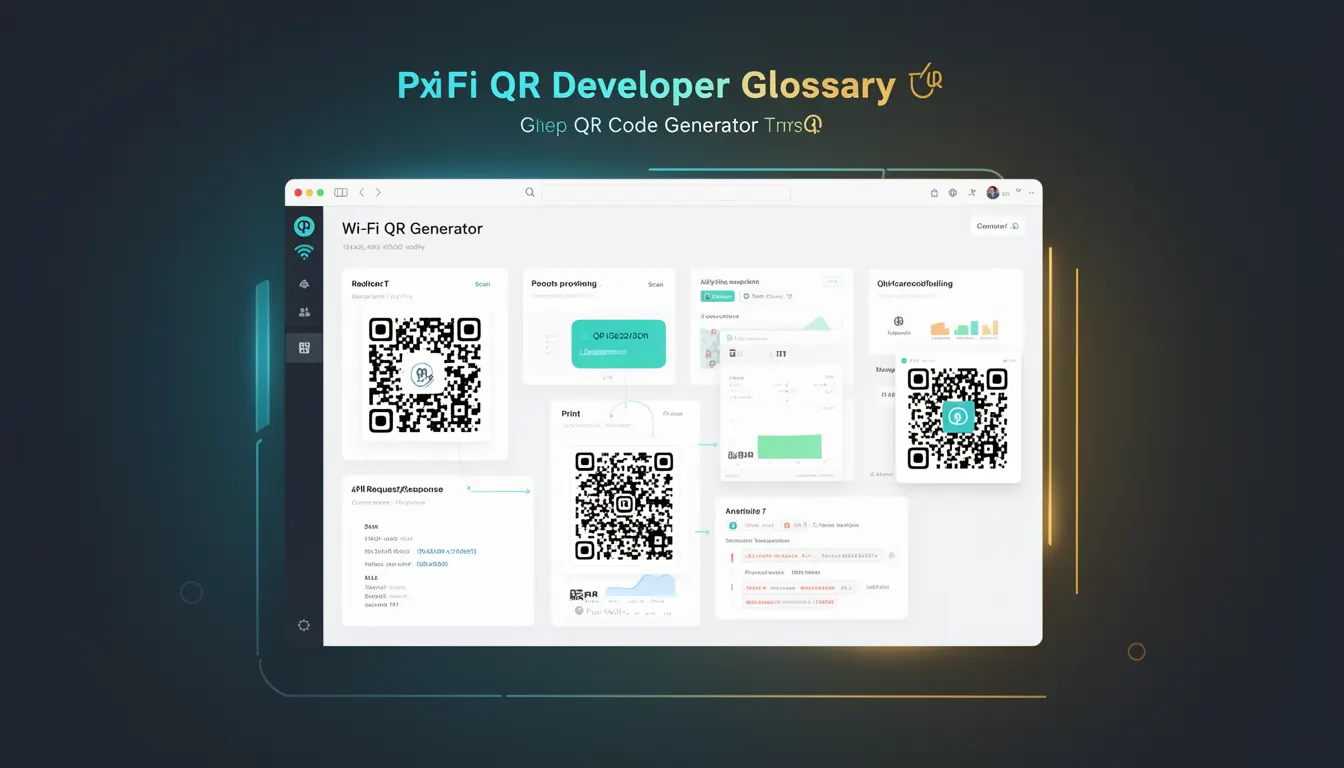Click the blue Scan link on the first QR card

point(482,284)
